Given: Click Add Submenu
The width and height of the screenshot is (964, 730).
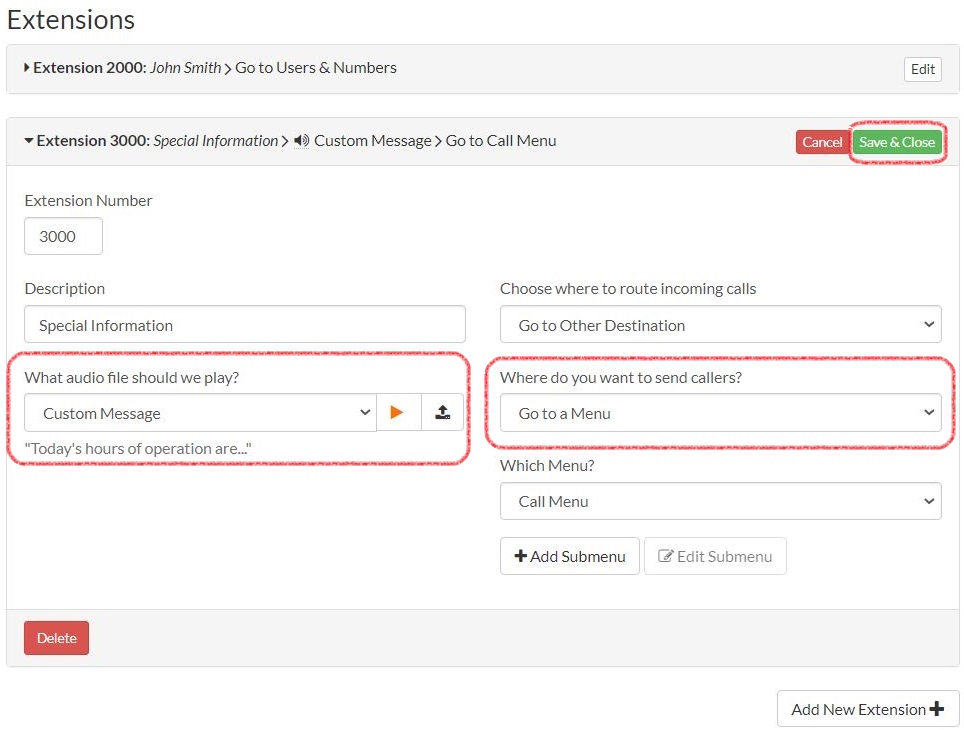Looking at the screenshot, I should click(569, 556).
